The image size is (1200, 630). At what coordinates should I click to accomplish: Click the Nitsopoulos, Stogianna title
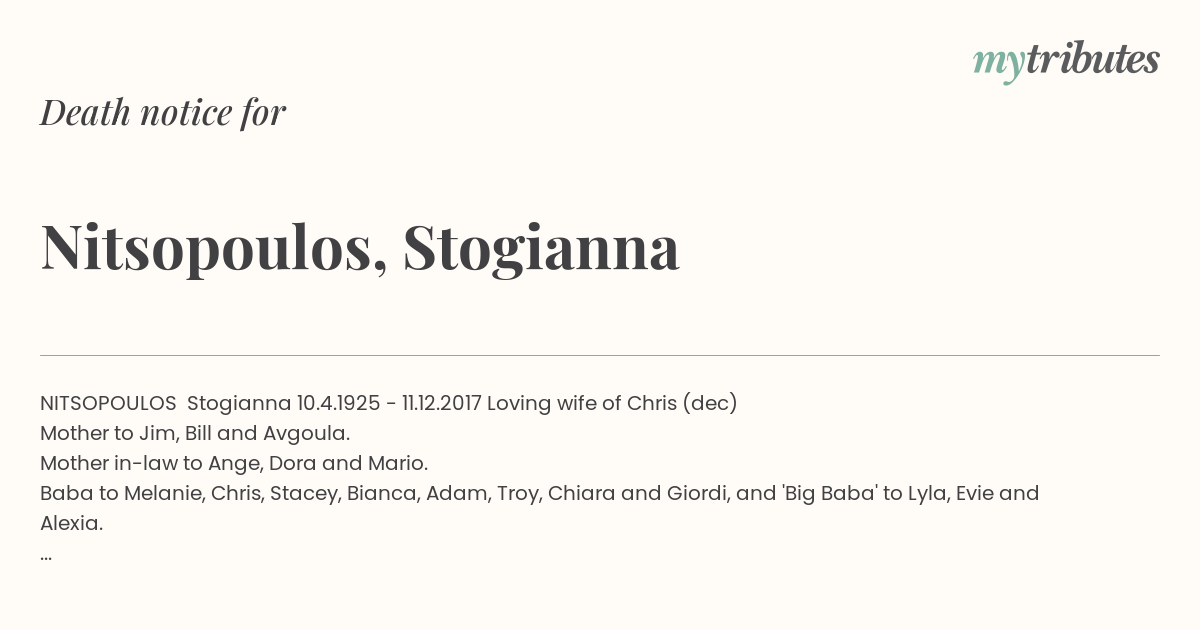coord(360,248)
